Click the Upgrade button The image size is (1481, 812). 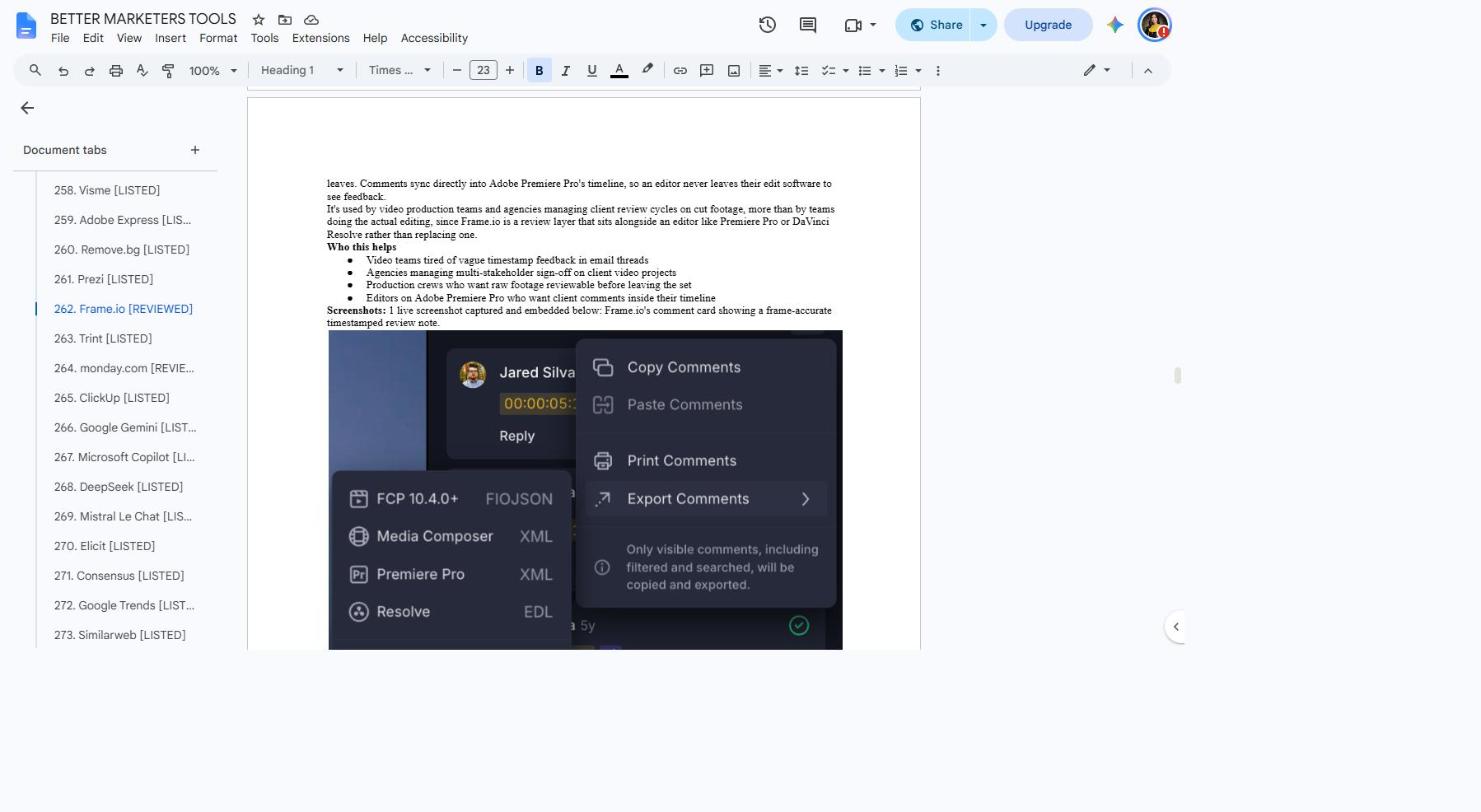(1048, 25)
